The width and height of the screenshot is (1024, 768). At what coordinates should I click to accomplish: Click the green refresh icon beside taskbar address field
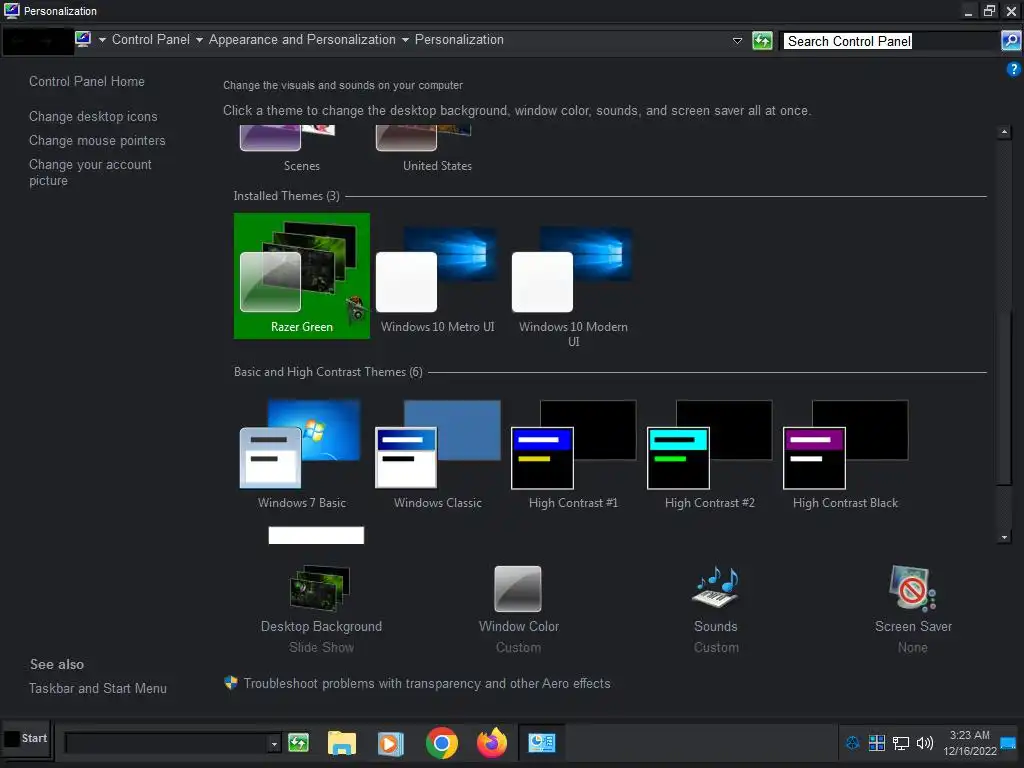click(x=298, y=743)
